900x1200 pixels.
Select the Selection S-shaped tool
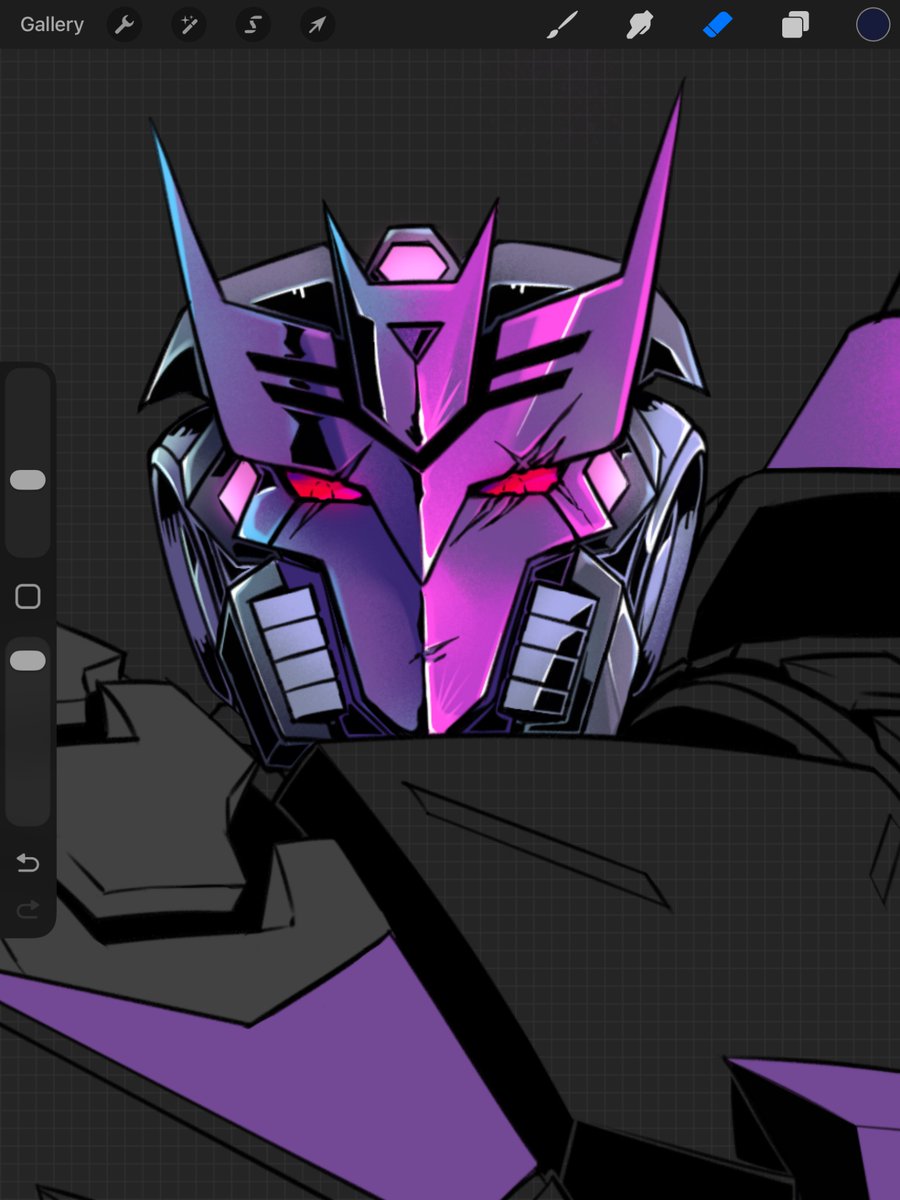(x=252, y=25)
